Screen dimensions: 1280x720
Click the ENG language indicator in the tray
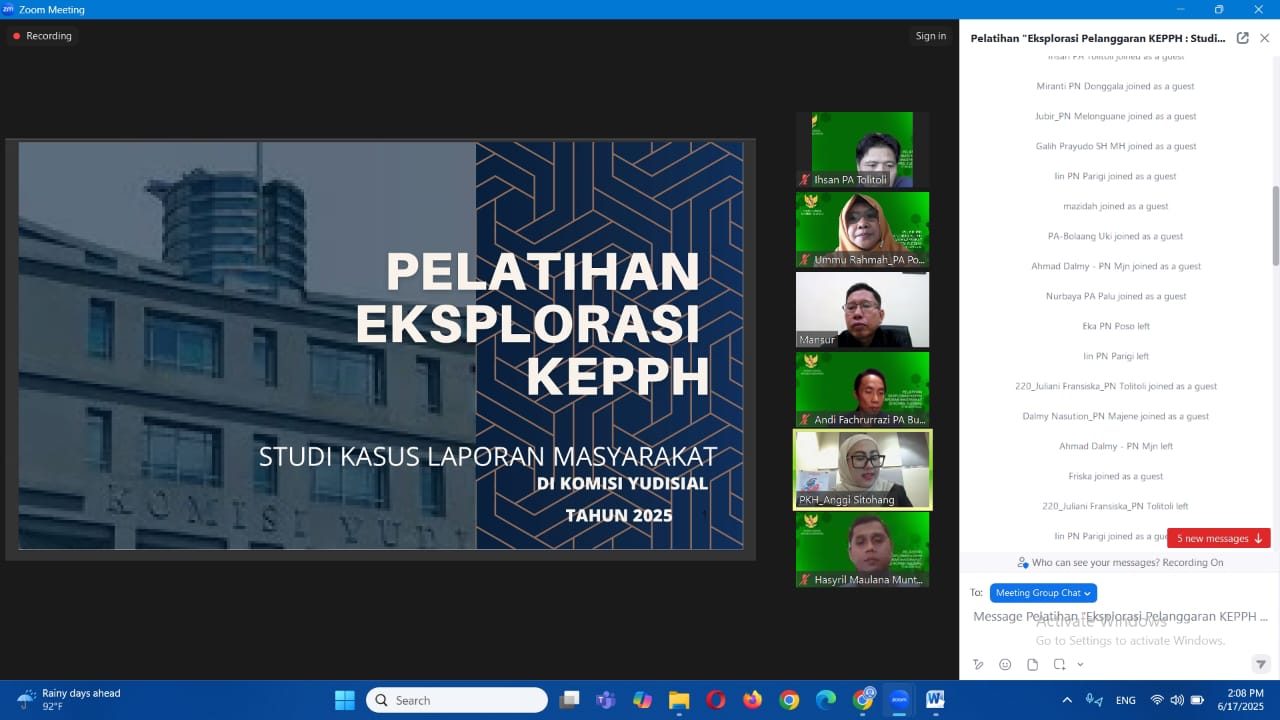tap(1124, 699)
